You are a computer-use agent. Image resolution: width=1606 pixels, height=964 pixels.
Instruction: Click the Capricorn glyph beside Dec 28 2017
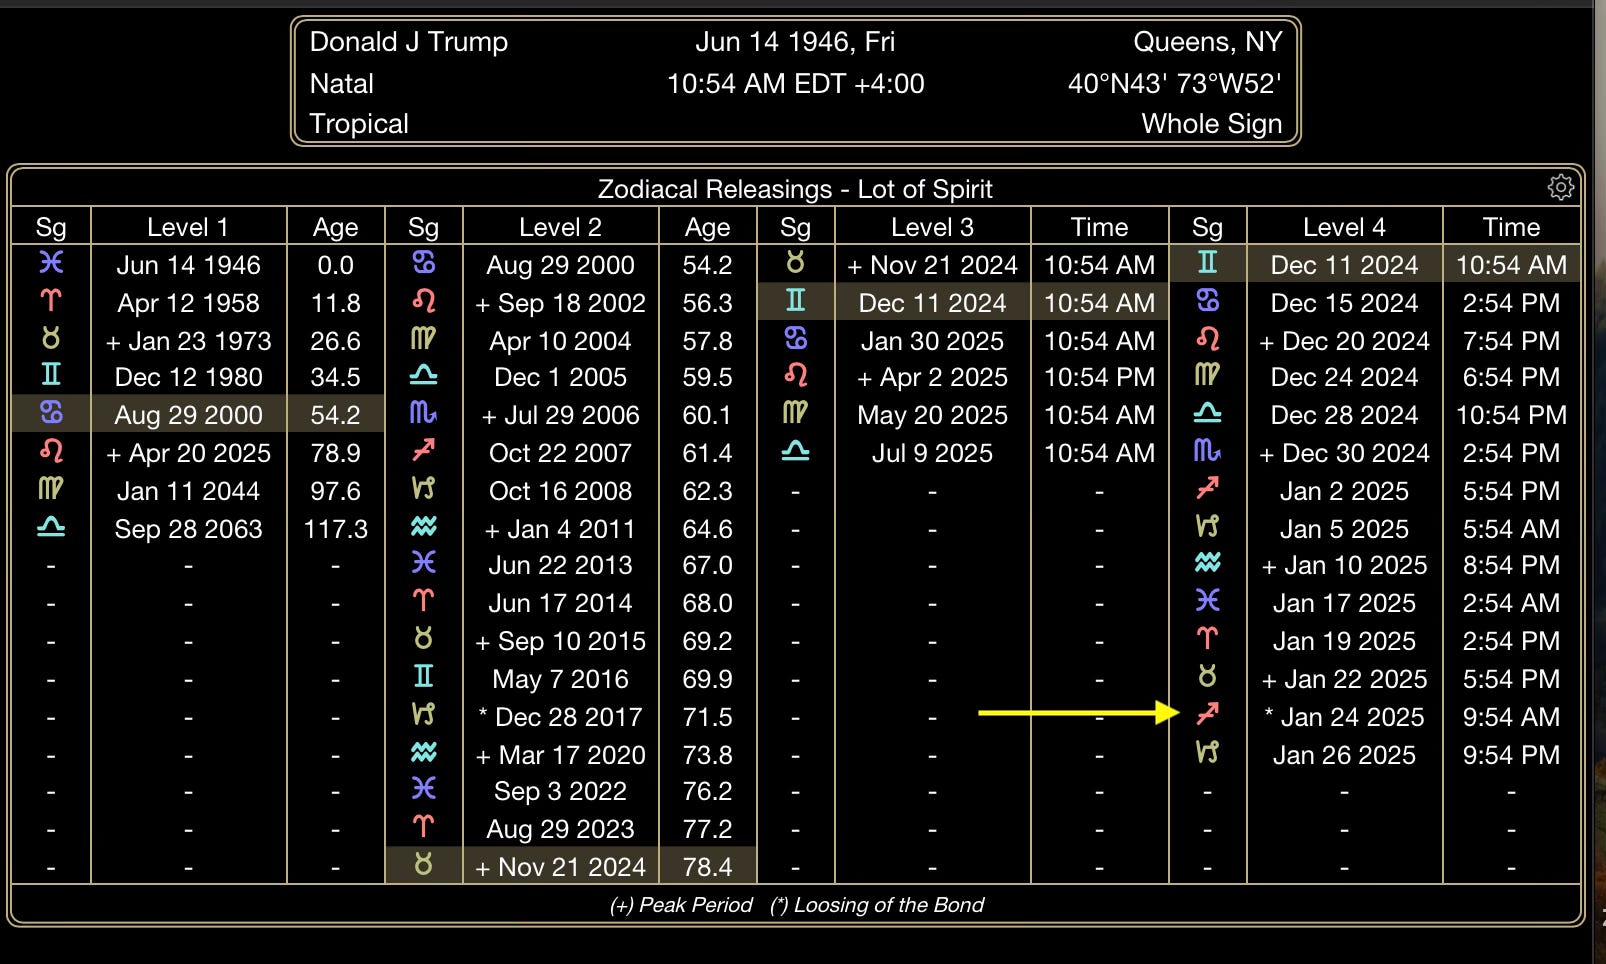423,715
